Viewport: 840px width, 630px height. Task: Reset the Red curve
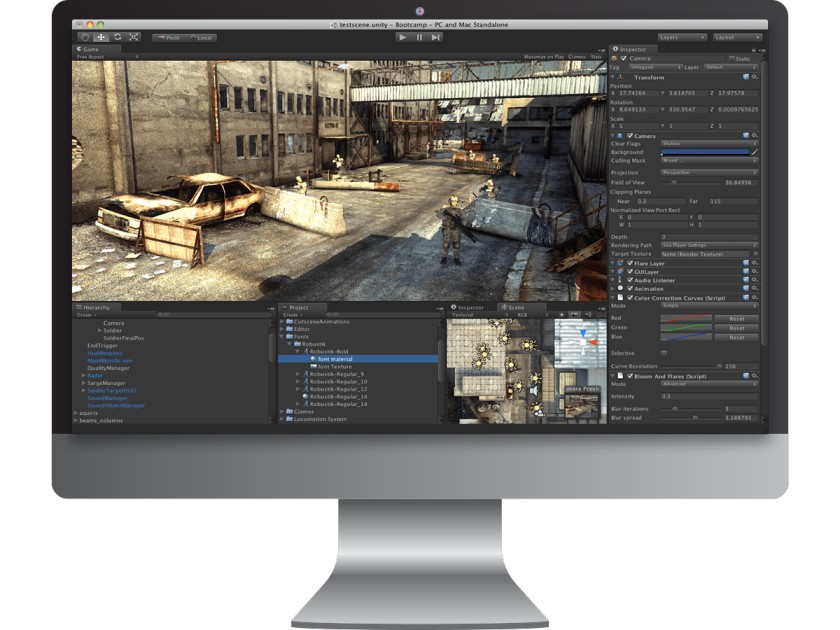737,319
